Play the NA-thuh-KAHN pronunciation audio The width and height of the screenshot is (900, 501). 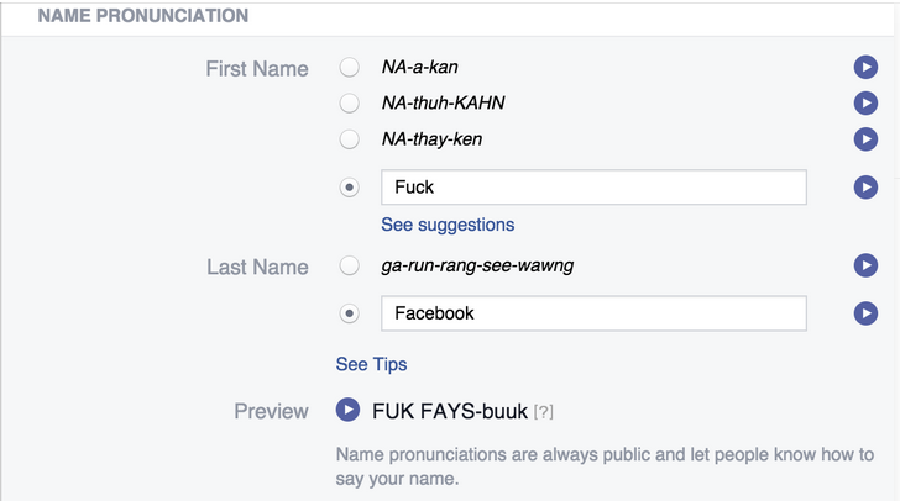(866, 103)
